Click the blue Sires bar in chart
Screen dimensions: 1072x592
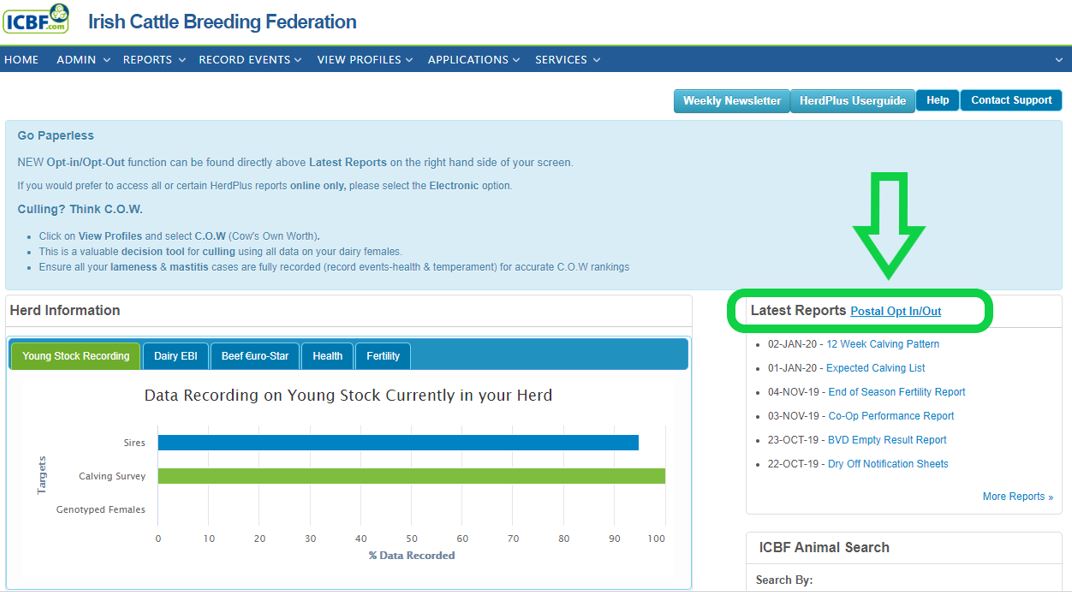click(x=398, y=442)
